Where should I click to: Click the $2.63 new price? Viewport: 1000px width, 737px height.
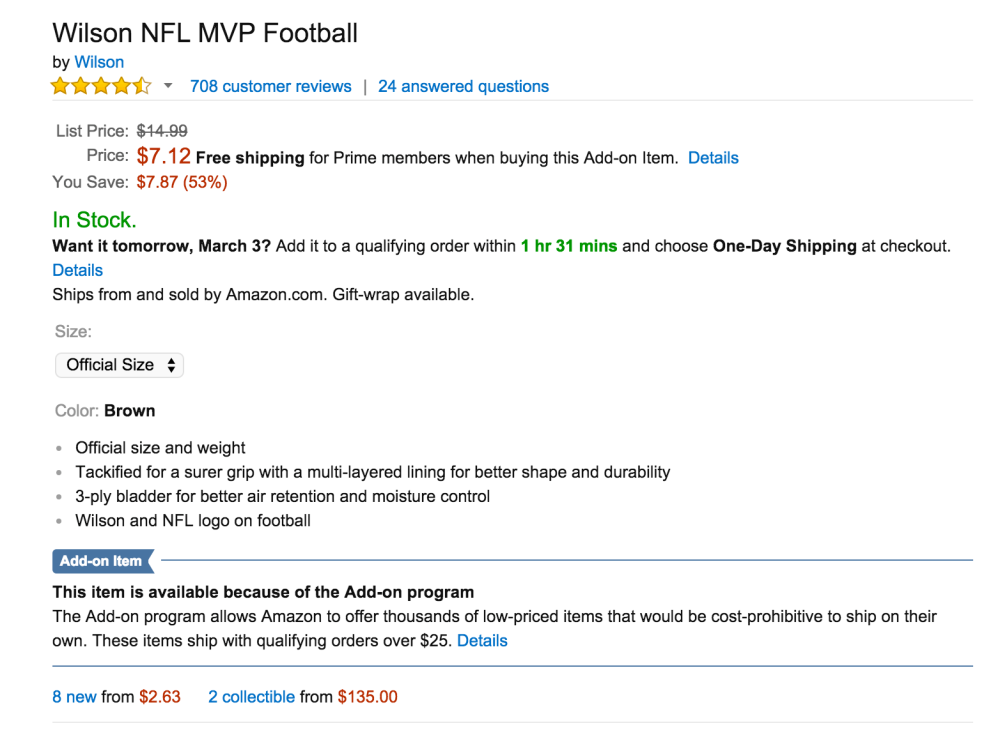click(160, 697)
